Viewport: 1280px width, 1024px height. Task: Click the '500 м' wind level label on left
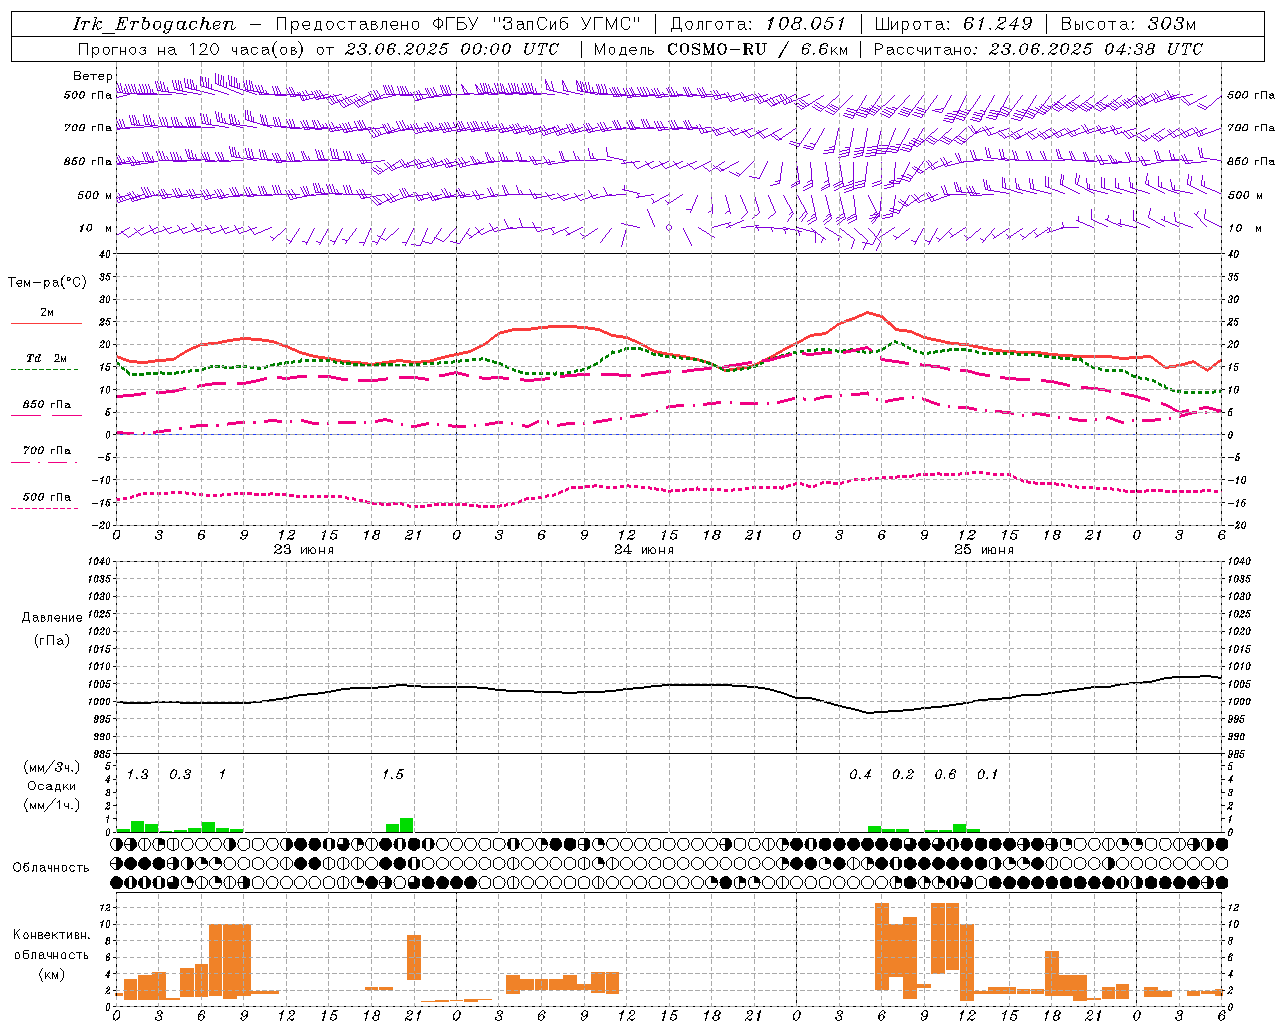click(x=95, y=195)
